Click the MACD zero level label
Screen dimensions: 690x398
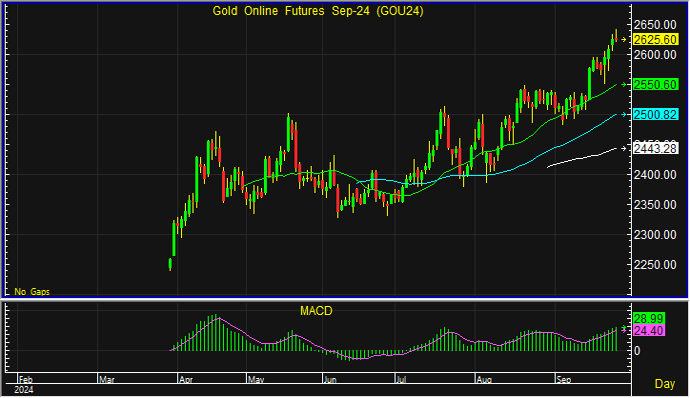(637, 351)
